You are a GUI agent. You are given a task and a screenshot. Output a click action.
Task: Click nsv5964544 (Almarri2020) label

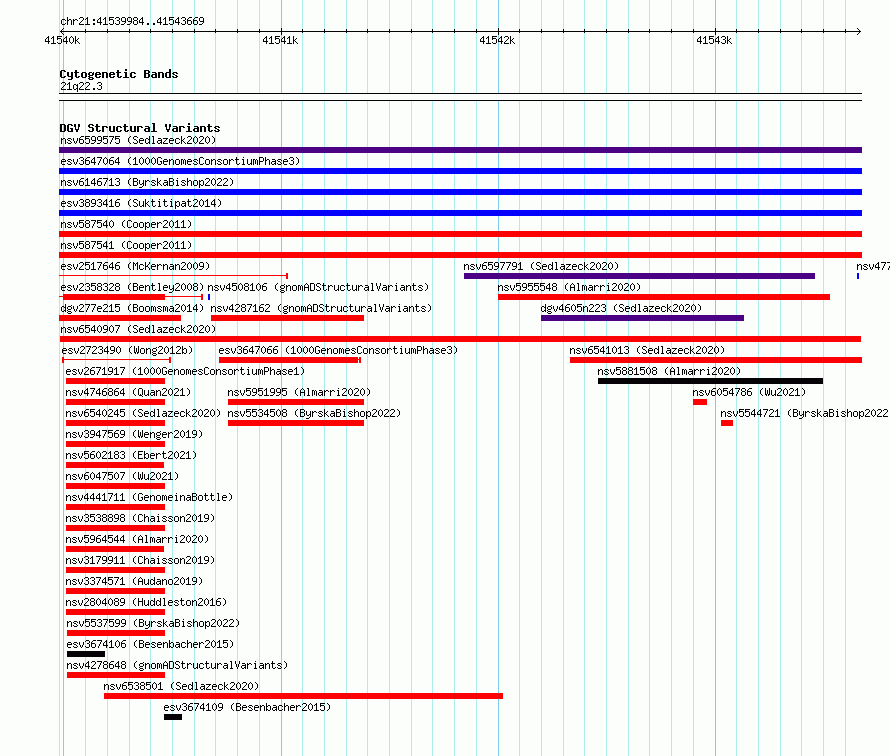pyautogui.click(x=137, y=539)
